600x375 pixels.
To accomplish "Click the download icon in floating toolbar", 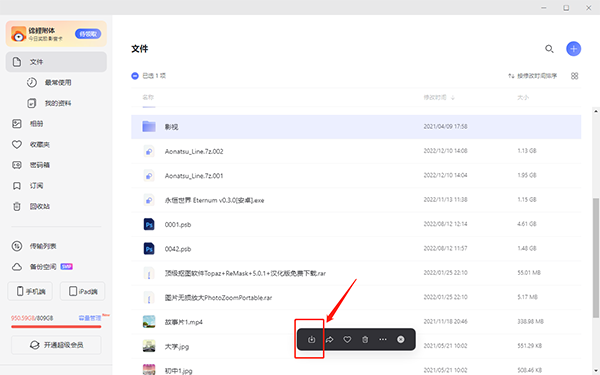I will coord(311,339).
